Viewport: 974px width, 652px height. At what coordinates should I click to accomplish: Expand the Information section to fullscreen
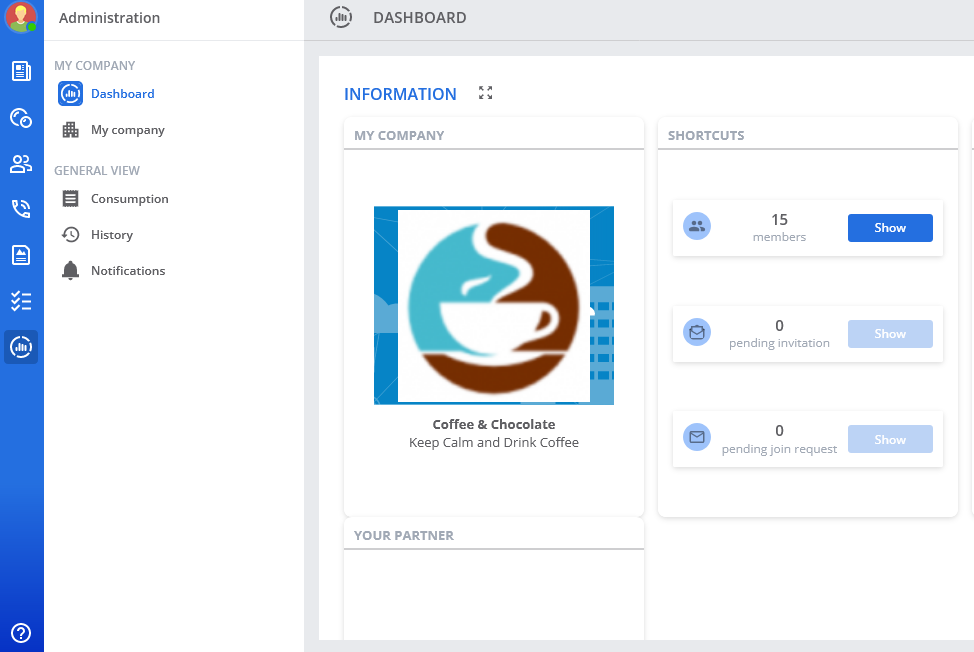pyautogui.click(x=486, y=93)
